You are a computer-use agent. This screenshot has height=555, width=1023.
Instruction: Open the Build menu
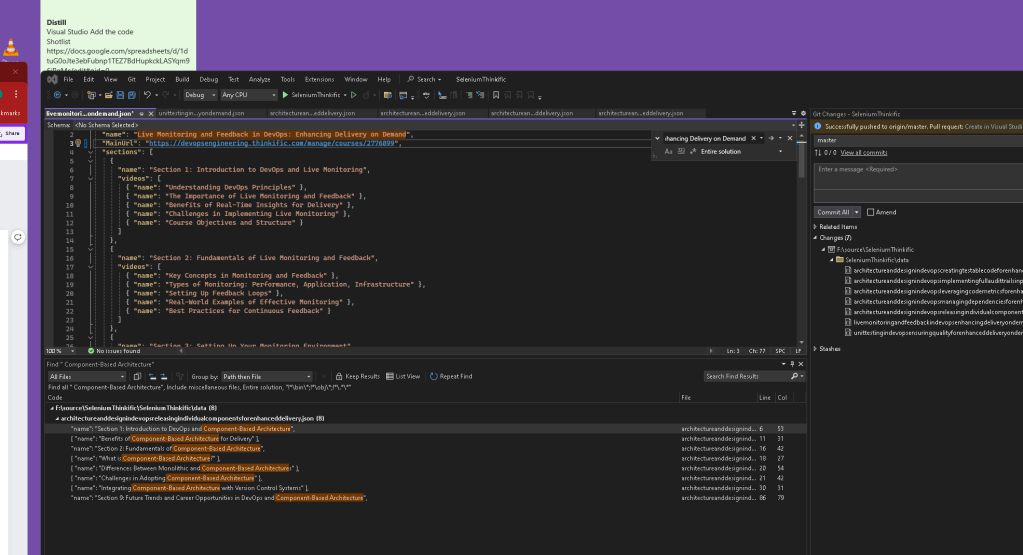(x=182, y=80)
